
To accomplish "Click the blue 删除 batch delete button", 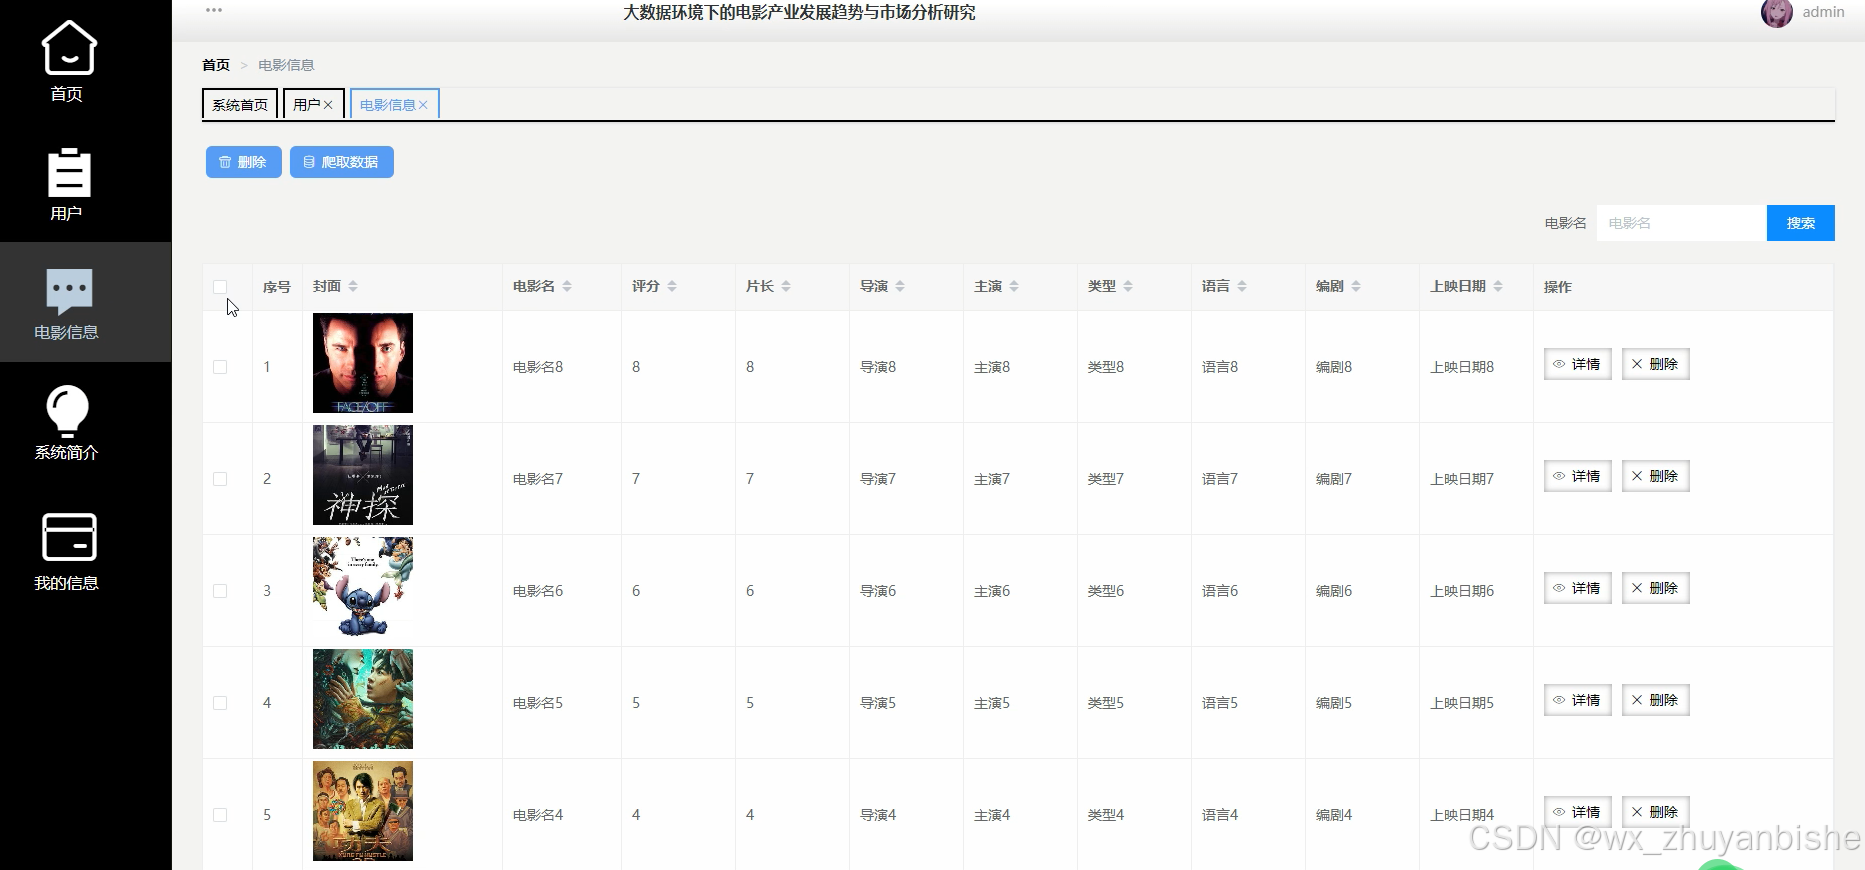I will point(243,162).
